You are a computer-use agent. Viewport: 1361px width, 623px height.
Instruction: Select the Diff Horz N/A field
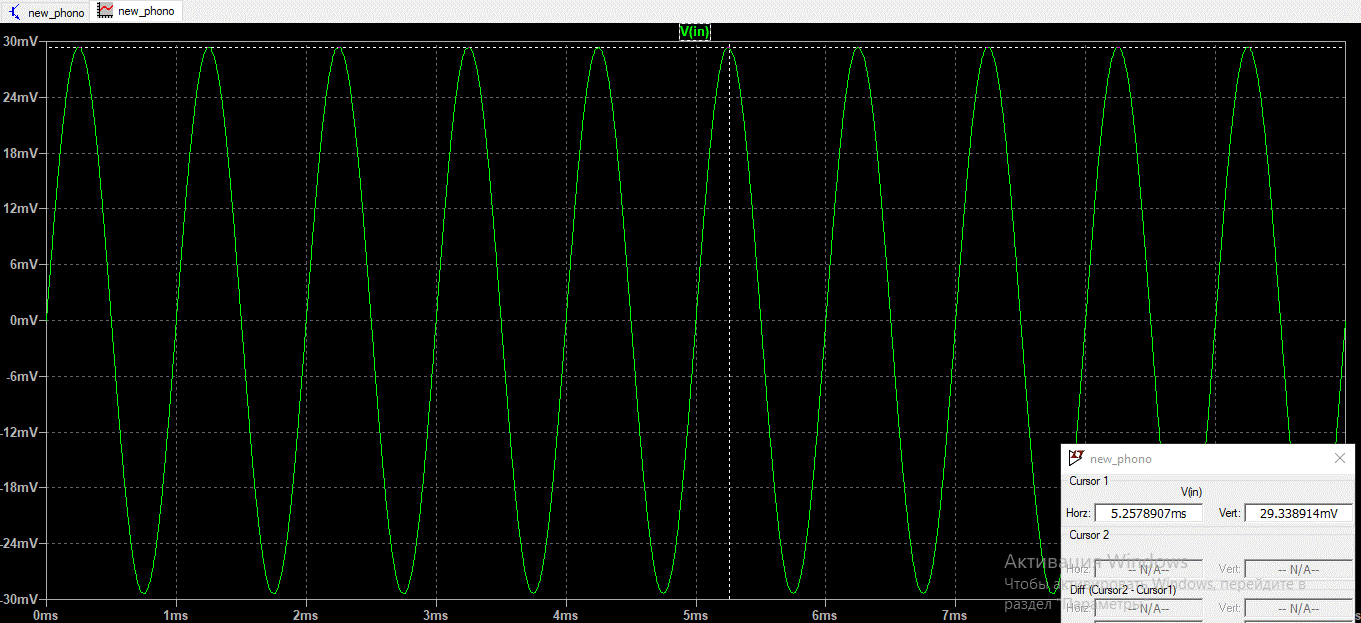pos(1149,608)
